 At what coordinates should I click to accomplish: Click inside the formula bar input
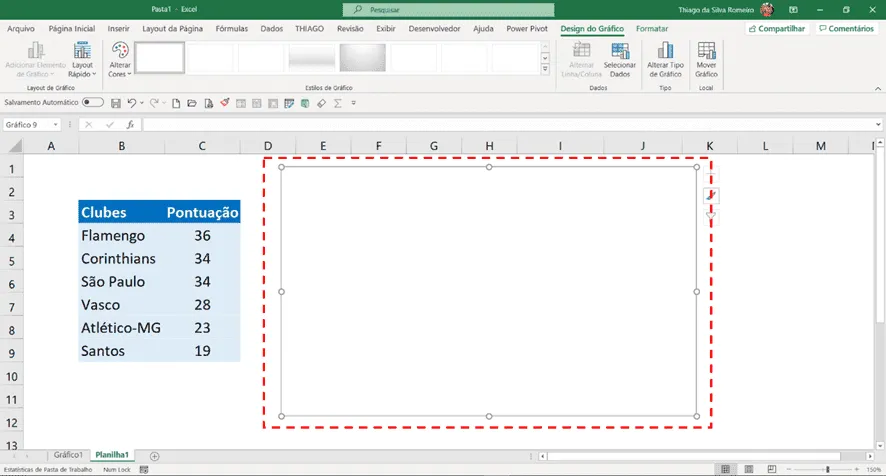coord(507,124)
